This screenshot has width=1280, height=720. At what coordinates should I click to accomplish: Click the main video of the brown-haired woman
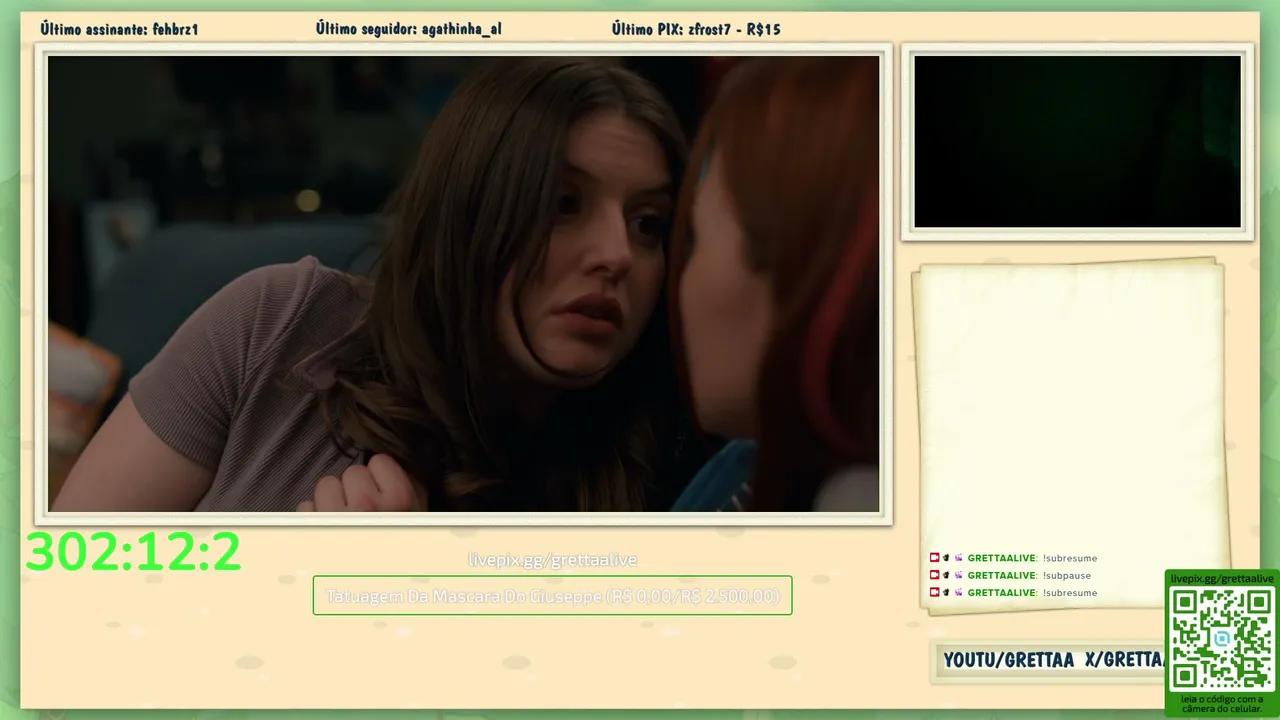point(464,284)
